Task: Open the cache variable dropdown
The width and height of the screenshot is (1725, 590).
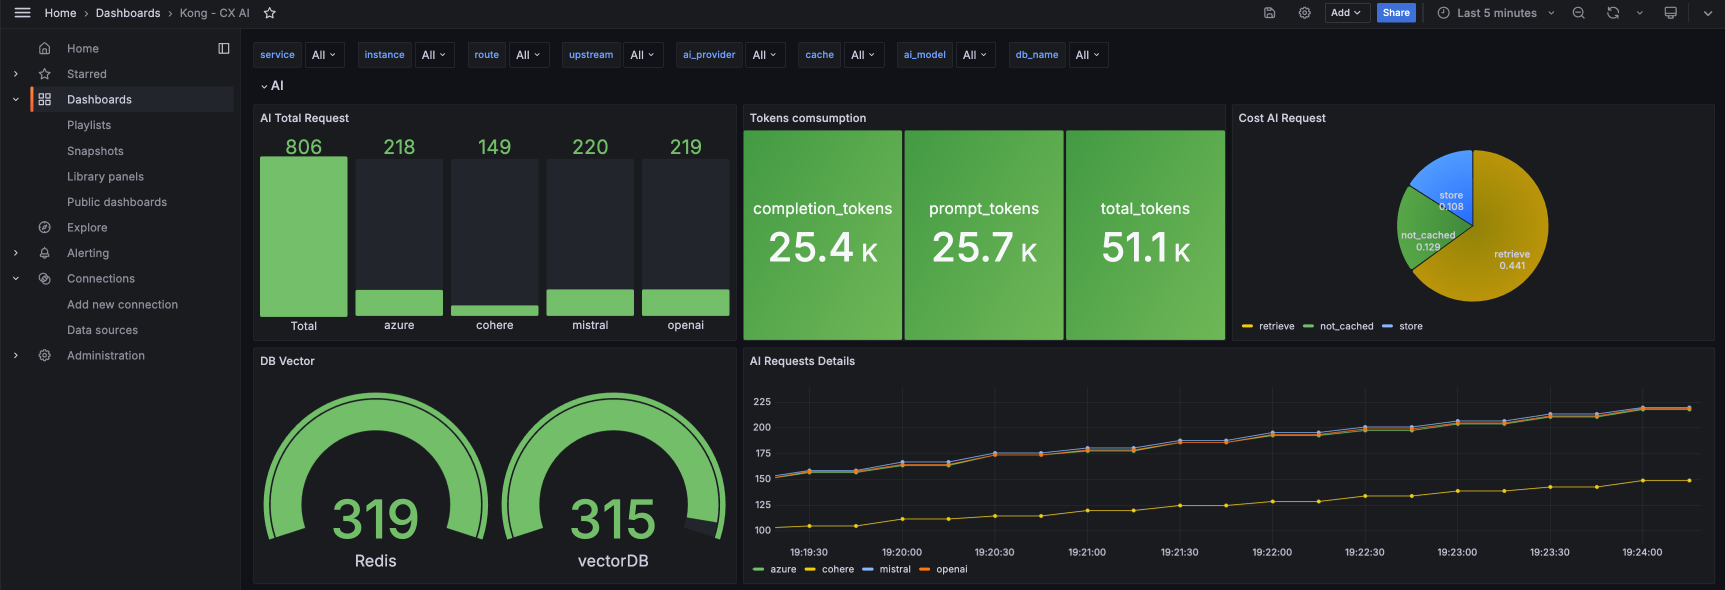Action: pos(862,55)
